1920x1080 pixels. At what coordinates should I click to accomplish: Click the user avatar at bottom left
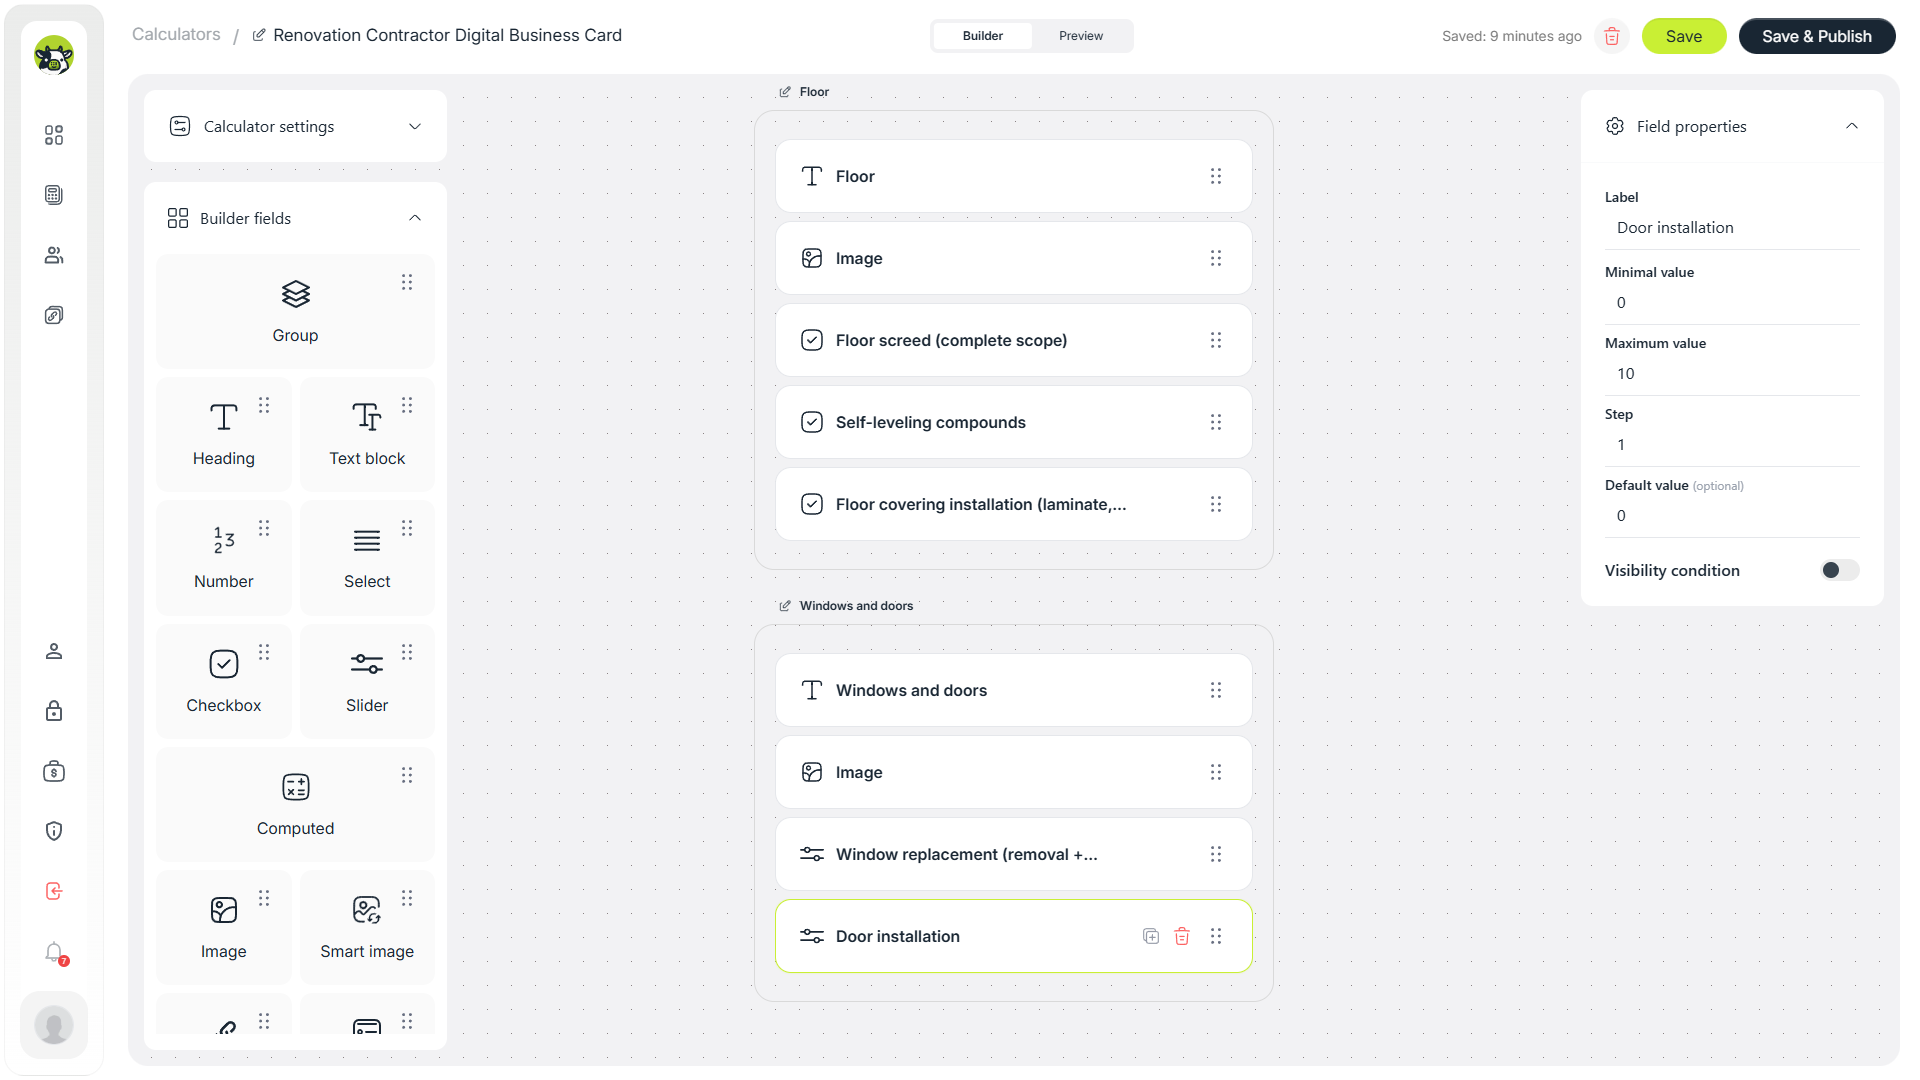(54, 1025)
